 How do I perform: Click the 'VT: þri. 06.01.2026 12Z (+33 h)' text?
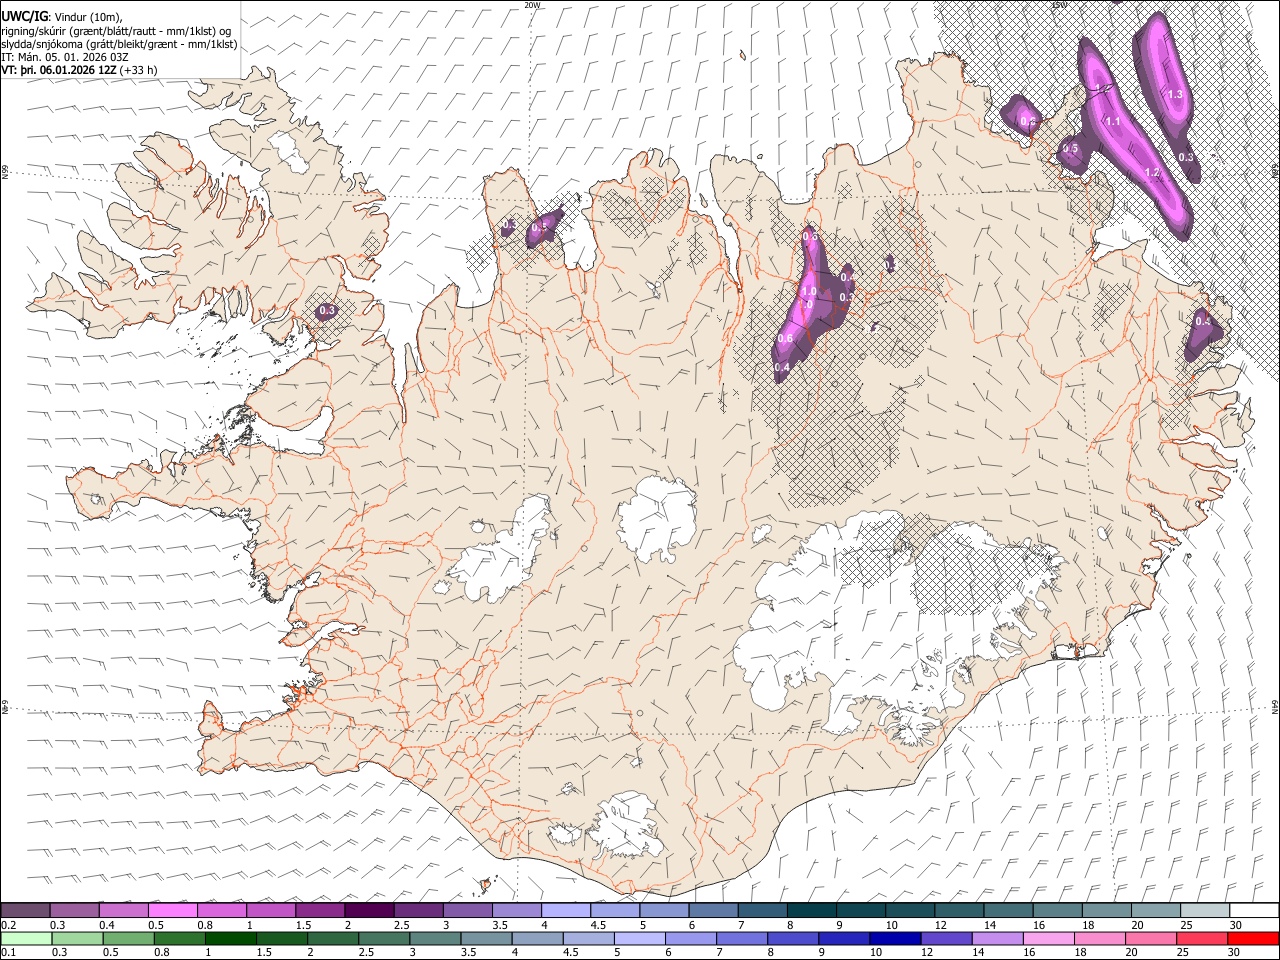[x=79, y=70]
